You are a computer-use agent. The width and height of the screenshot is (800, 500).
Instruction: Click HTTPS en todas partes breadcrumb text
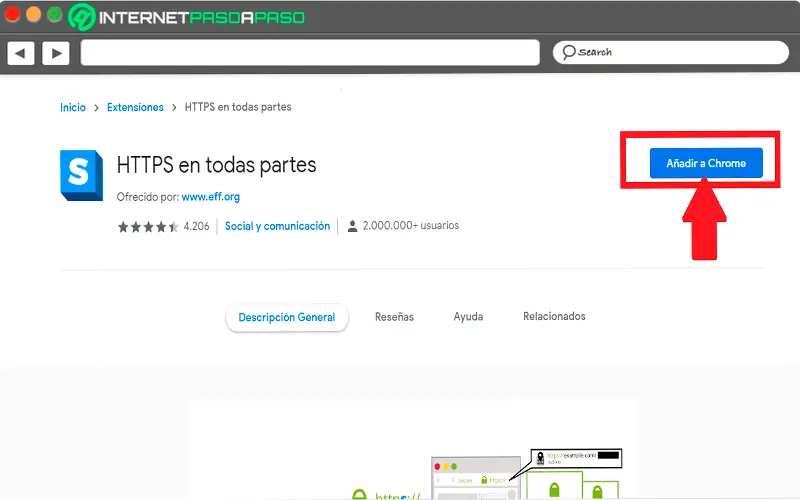(238, 107)
